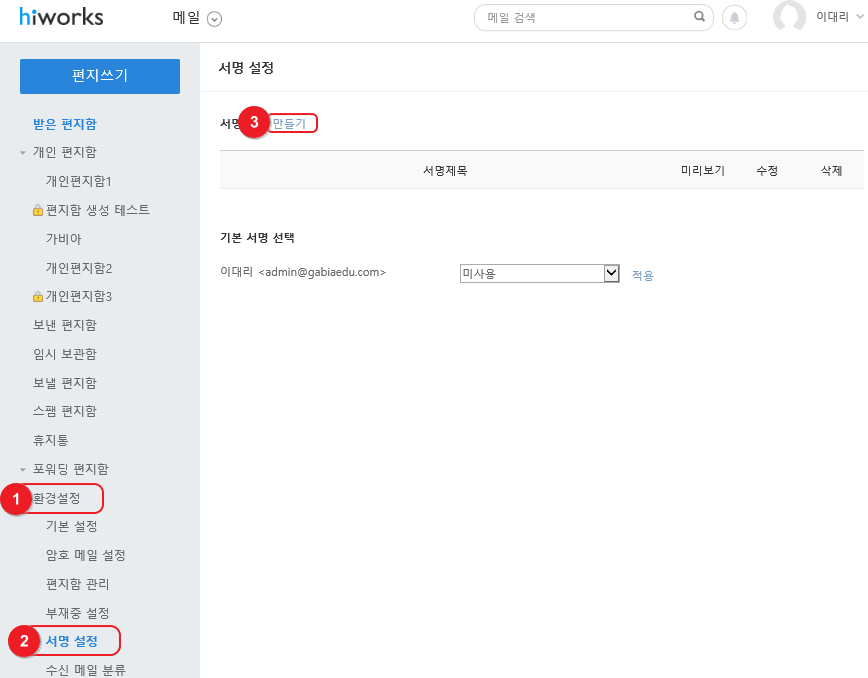Click the 편지쓰기 compose button
Image resolution: width=868 pixels, height=678 pixels.
(x=100, y=76)
